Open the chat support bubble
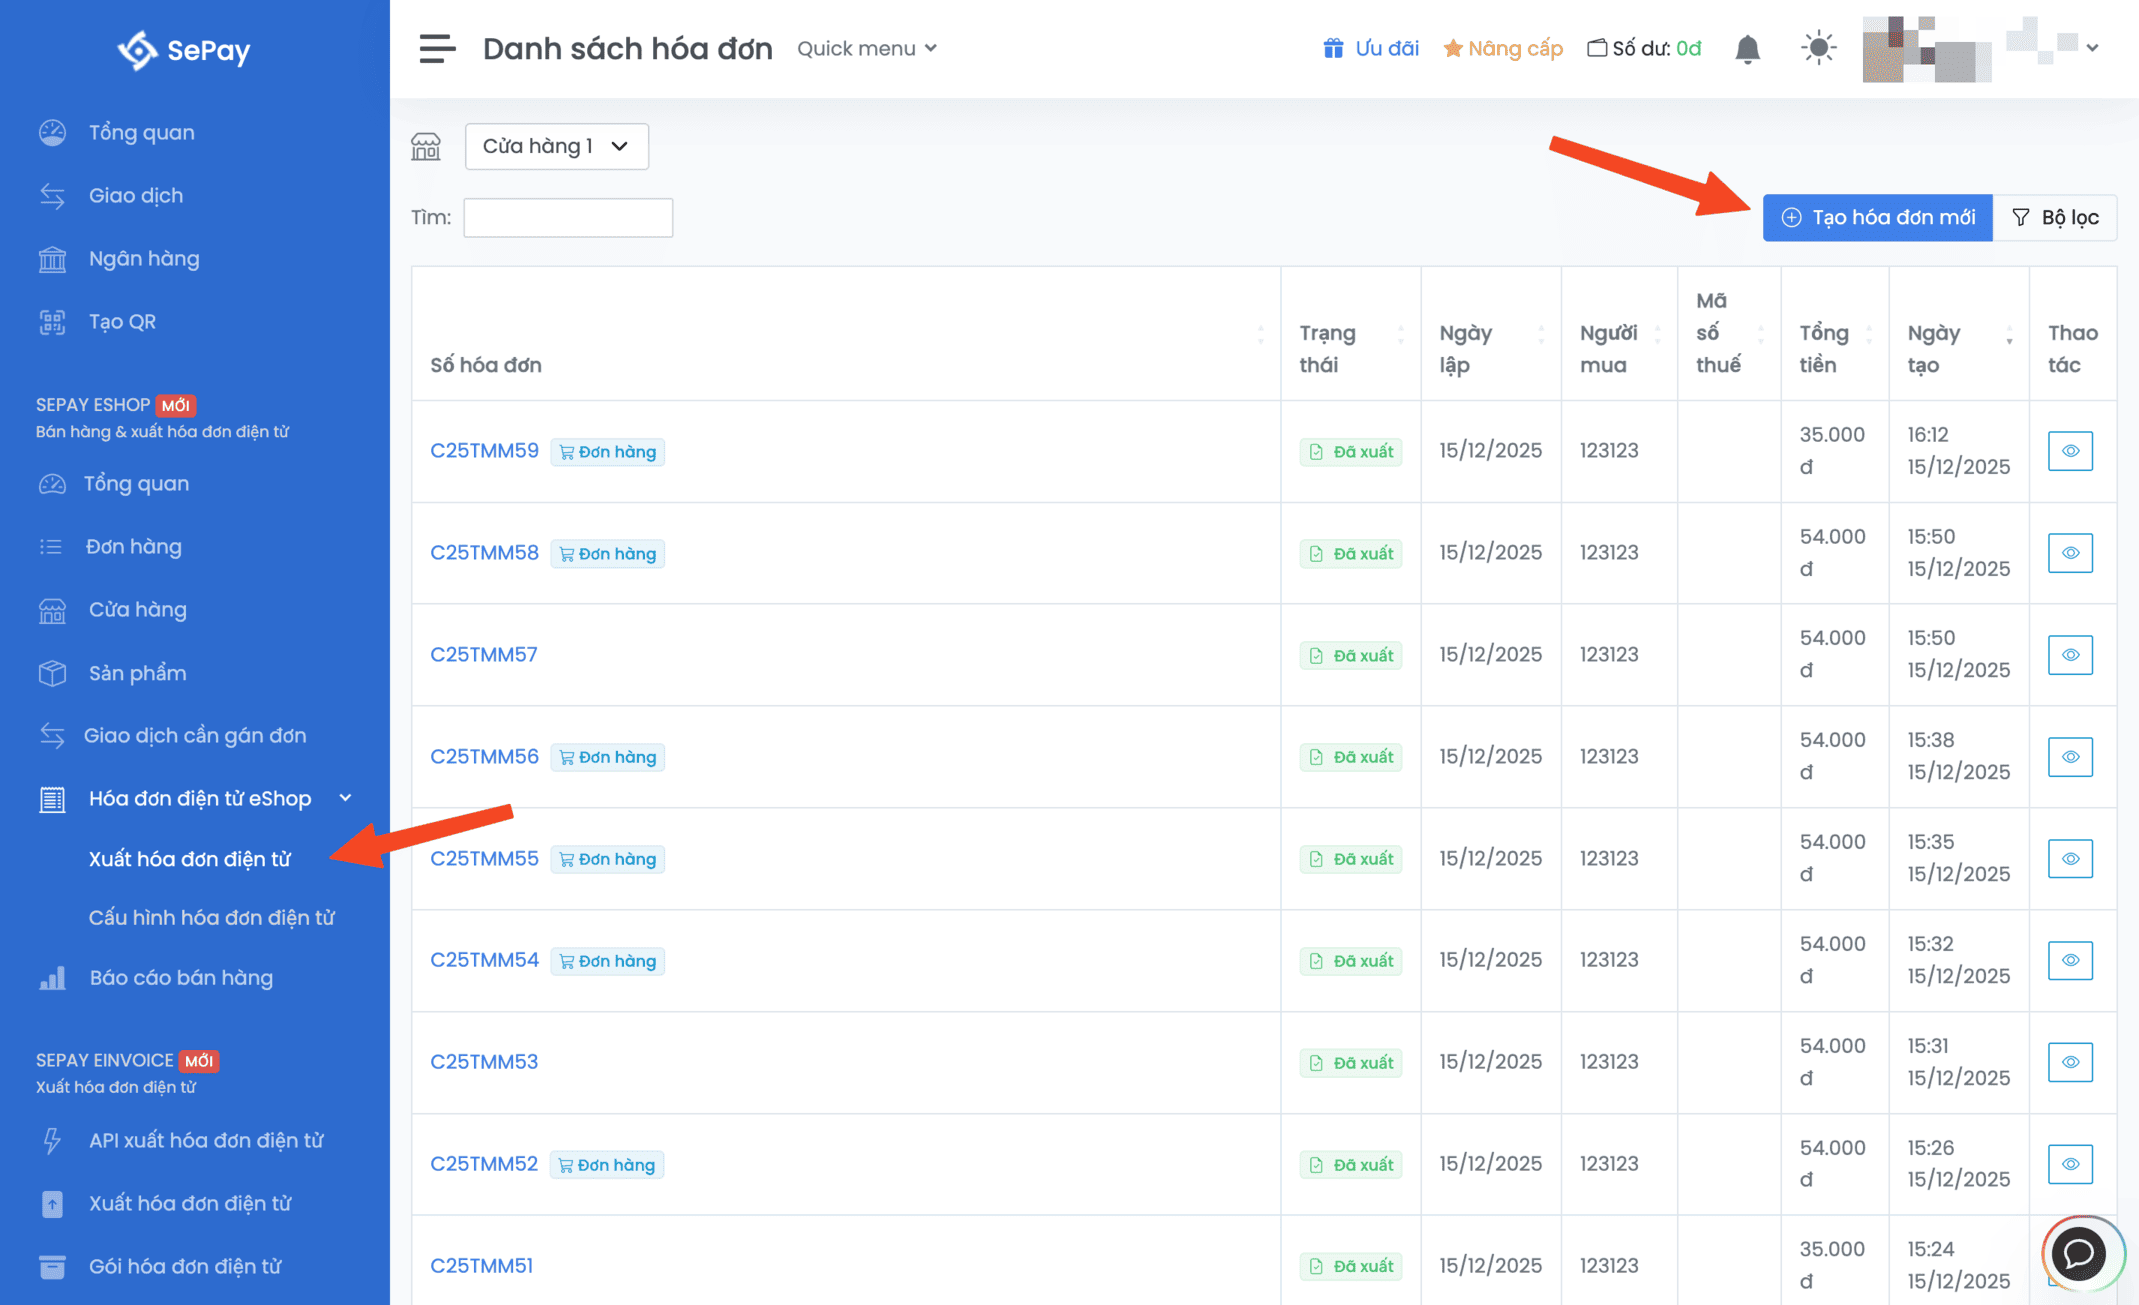2139x1305 pixels. [2079, 1253]
